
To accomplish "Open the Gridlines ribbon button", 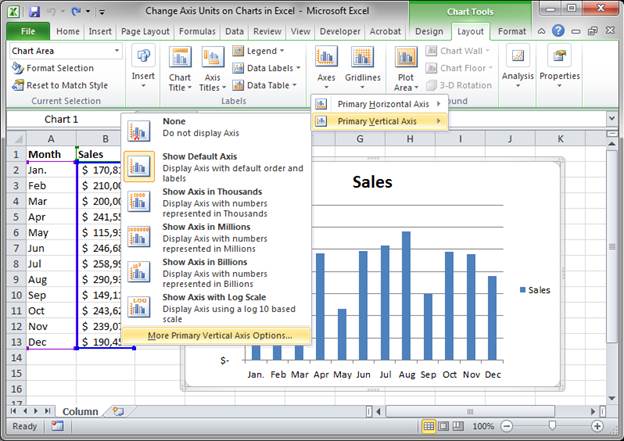I will 363,68.
